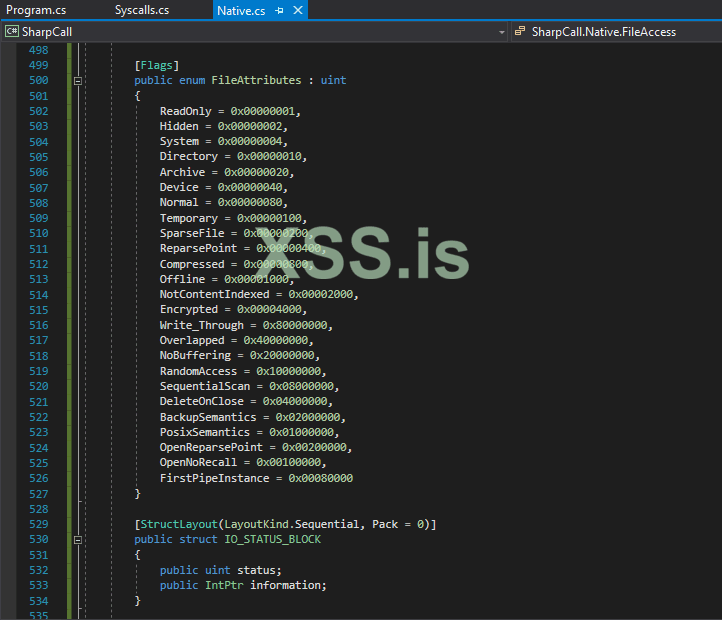This screenshot has height=620, width=722.
Task: Click the ReadOnly enum member
Action: coord(186,111)
